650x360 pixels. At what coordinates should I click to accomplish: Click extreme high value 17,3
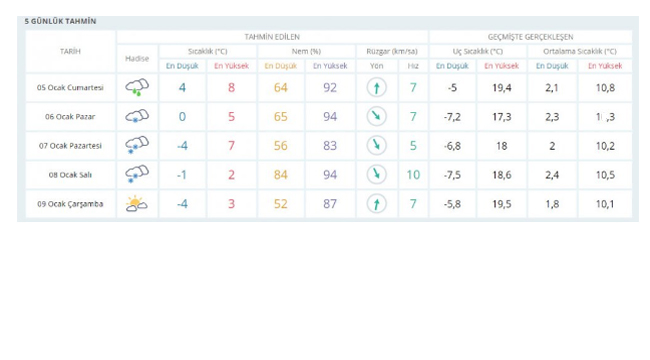502,117
